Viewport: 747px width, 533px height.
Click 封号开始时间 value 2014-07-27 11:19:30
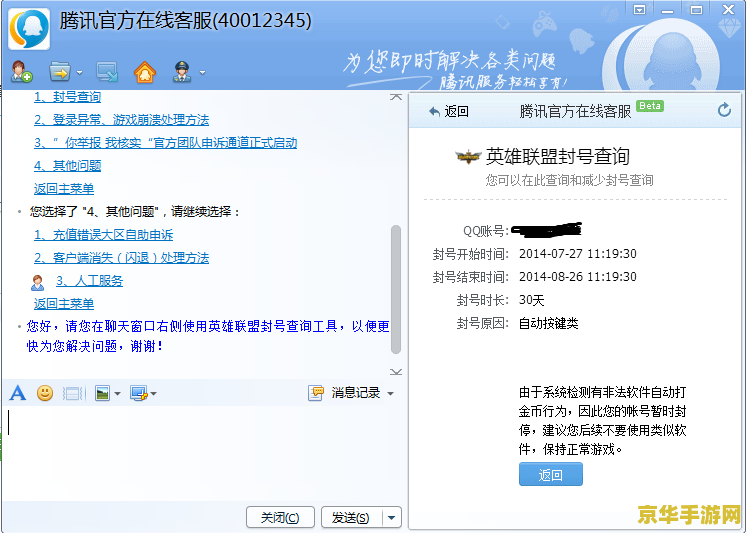click(577, 253)
